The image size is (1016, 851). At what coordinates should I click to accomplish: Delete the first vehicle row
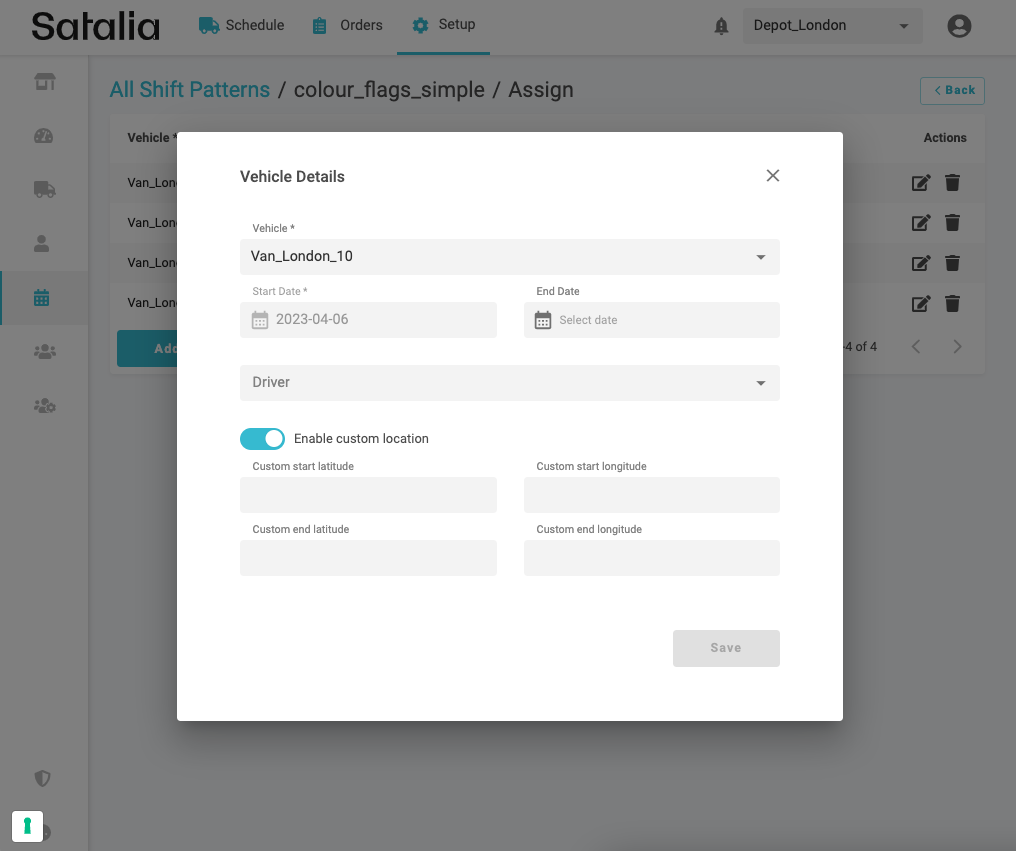click(x=953, y=183)
